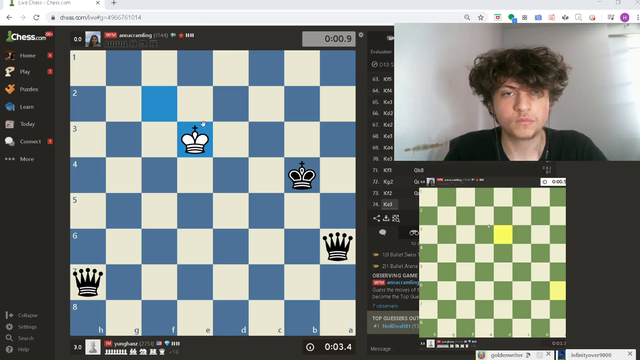Click the red video extension icon
The width and height of the screenshot is (640, 360).
[x=498, y=18]
